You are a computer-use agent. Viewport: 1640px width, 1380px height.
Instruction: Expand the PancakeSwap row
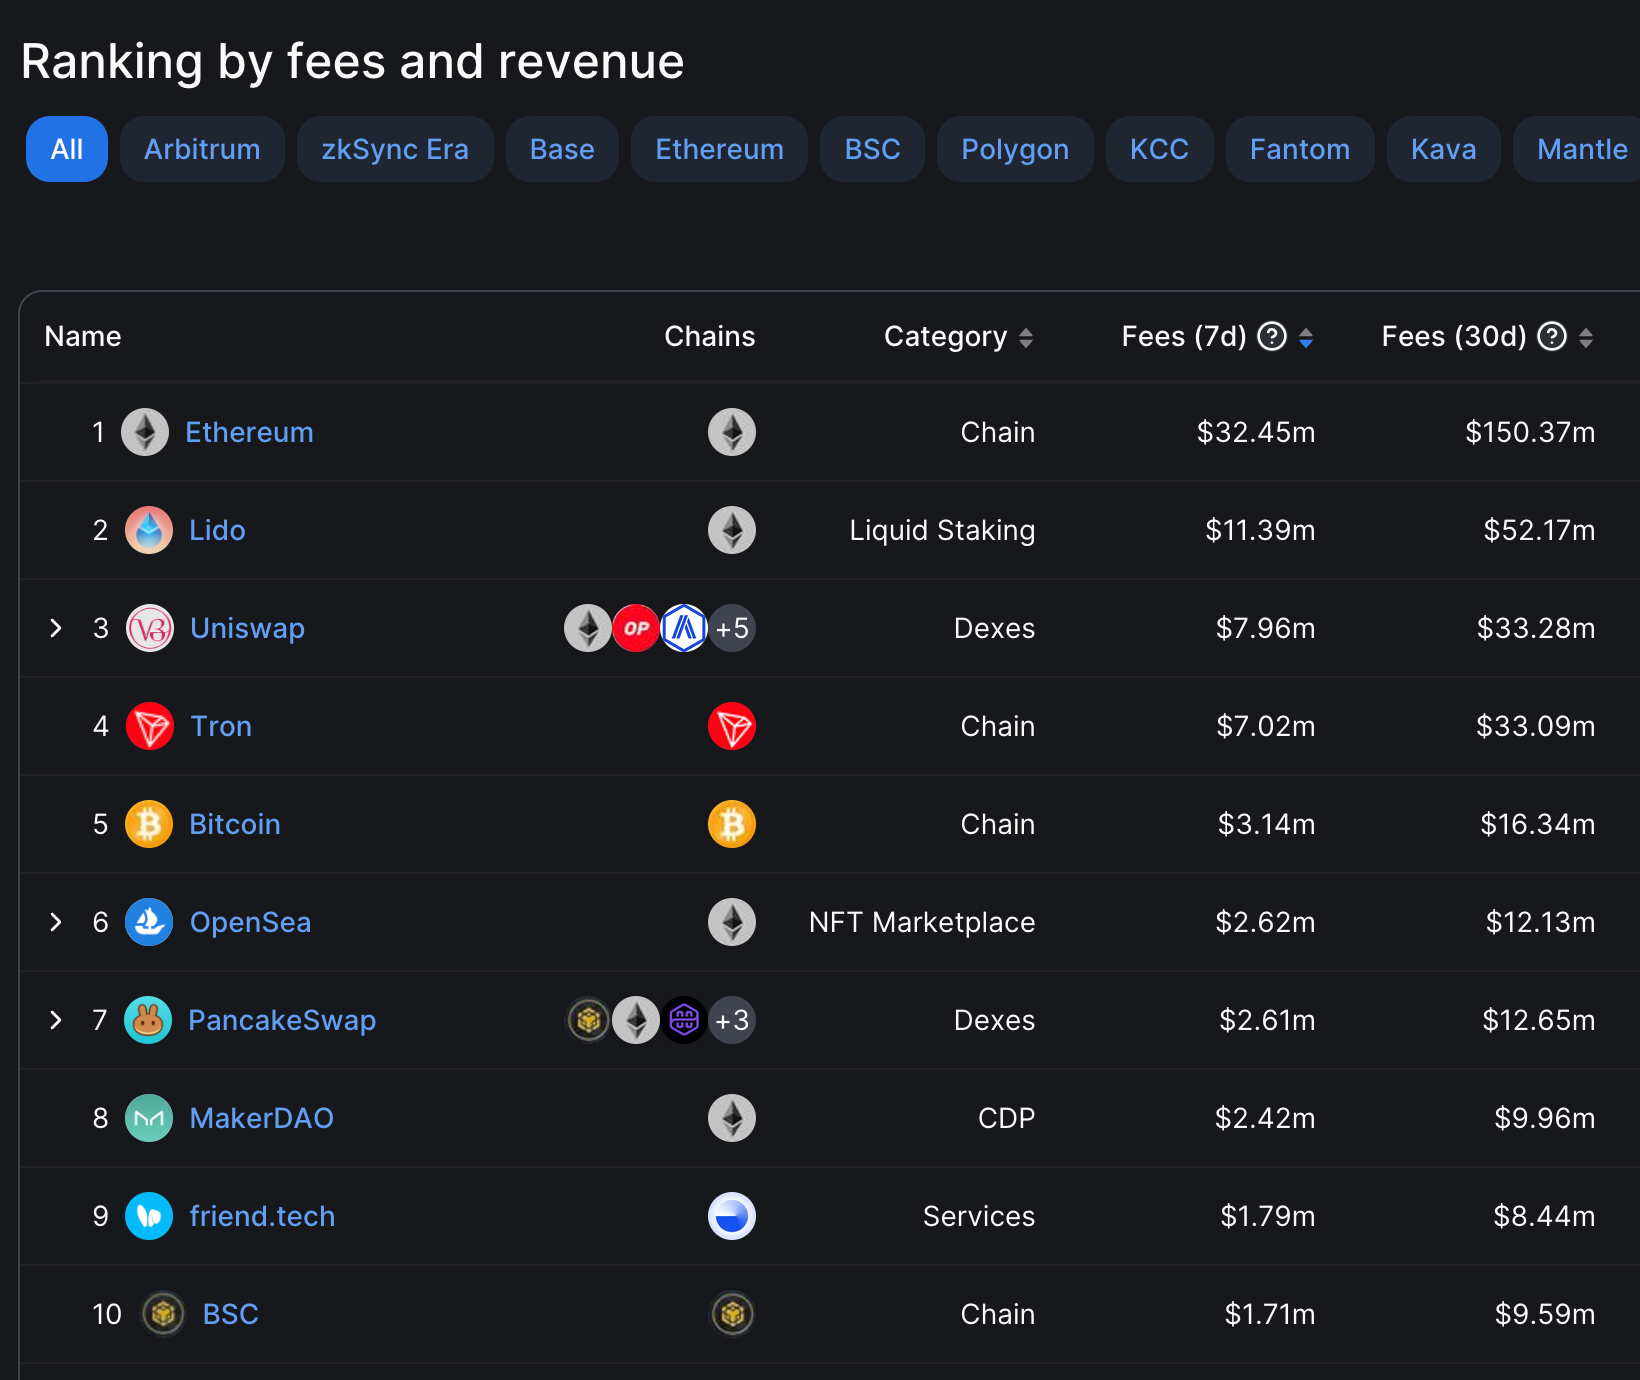[56, 1020]
